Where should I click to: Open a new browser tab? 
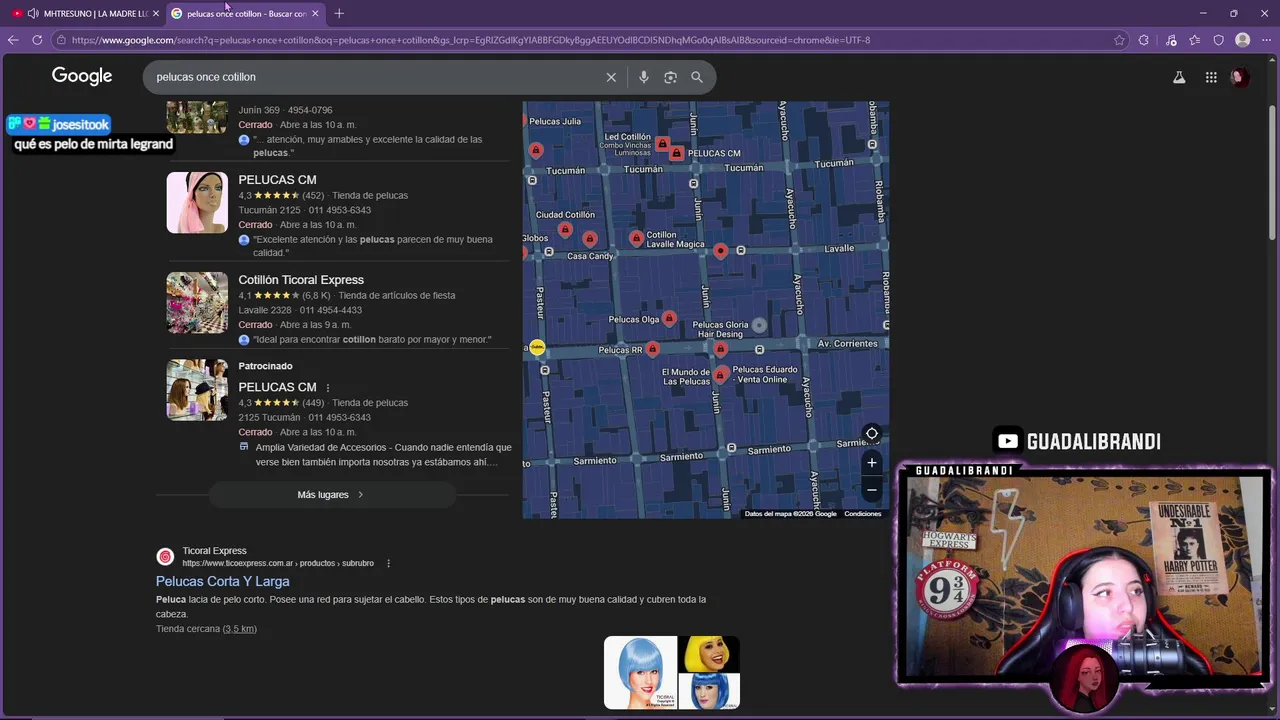339,13
